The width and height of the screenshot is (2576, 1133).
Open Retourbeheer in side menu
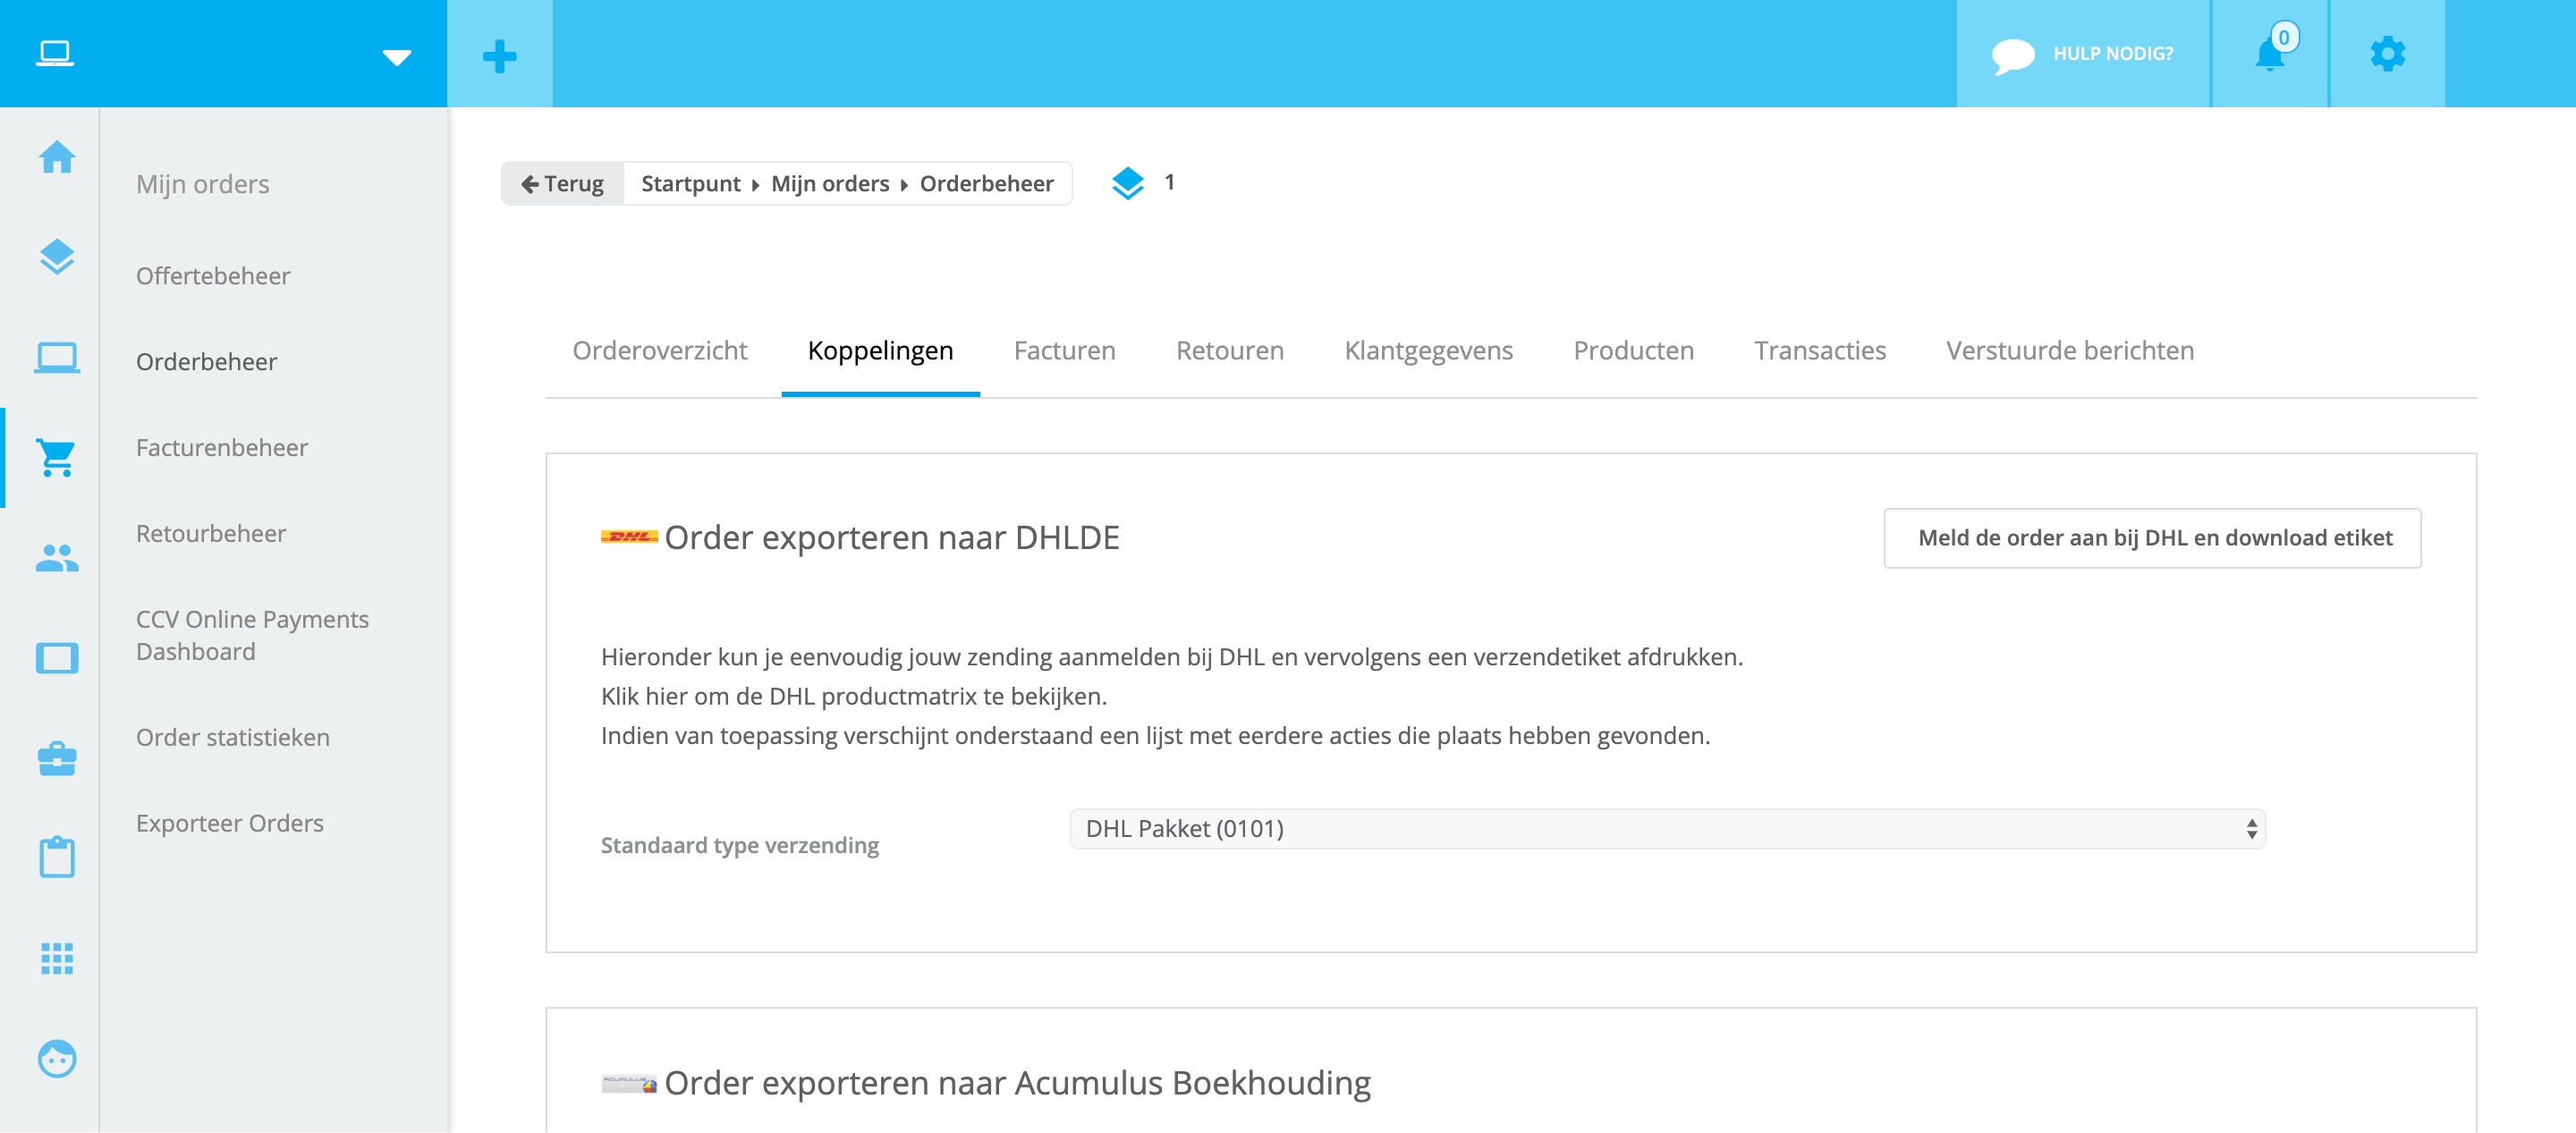pos(211,534)
